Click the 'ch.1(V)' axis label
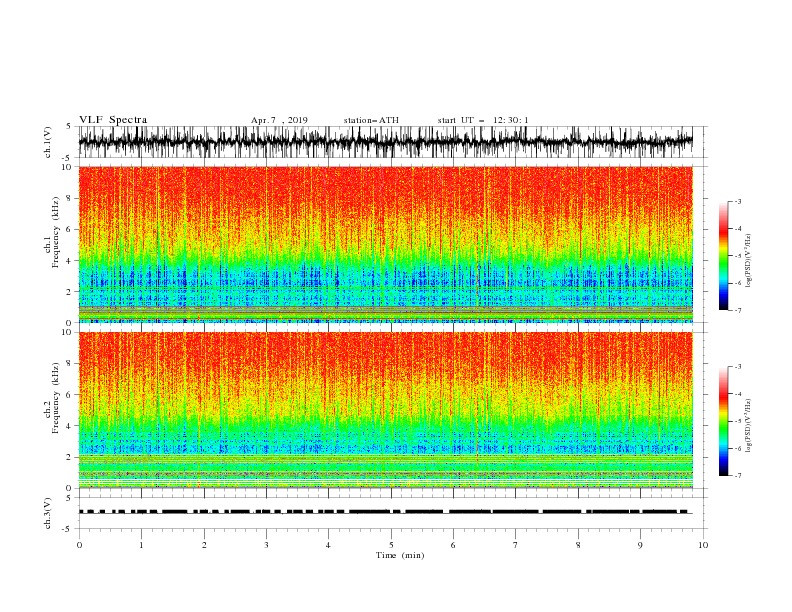Viewport: 792px width, 612px height. 48,142
